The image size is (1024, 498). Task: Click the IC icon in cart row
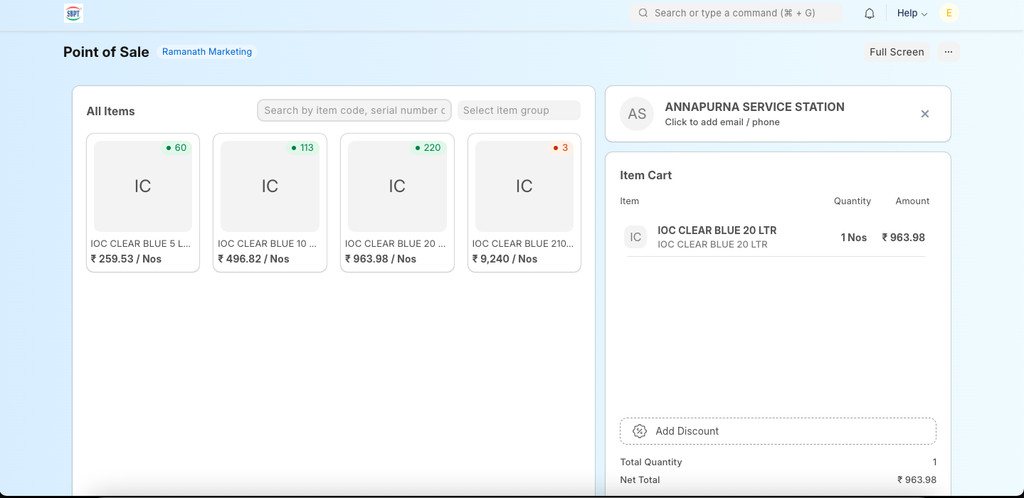coord(635,238)
